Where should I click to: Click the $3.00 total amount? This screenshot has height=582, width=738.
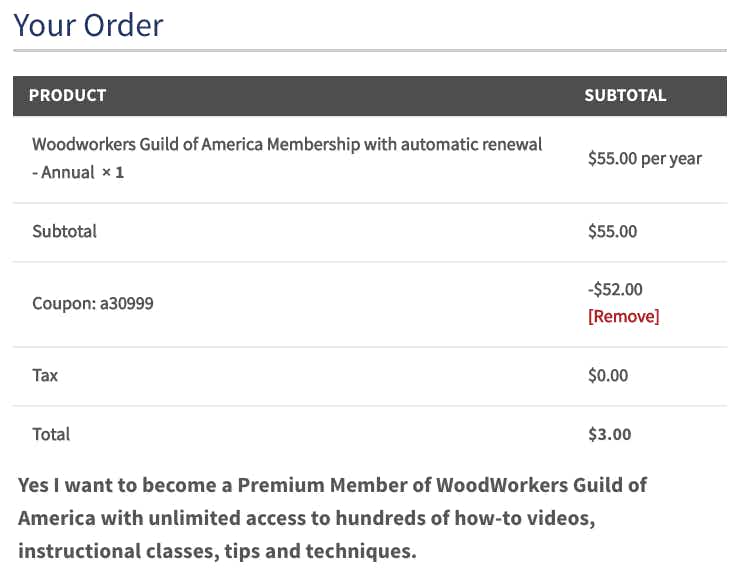coord(610,434)
